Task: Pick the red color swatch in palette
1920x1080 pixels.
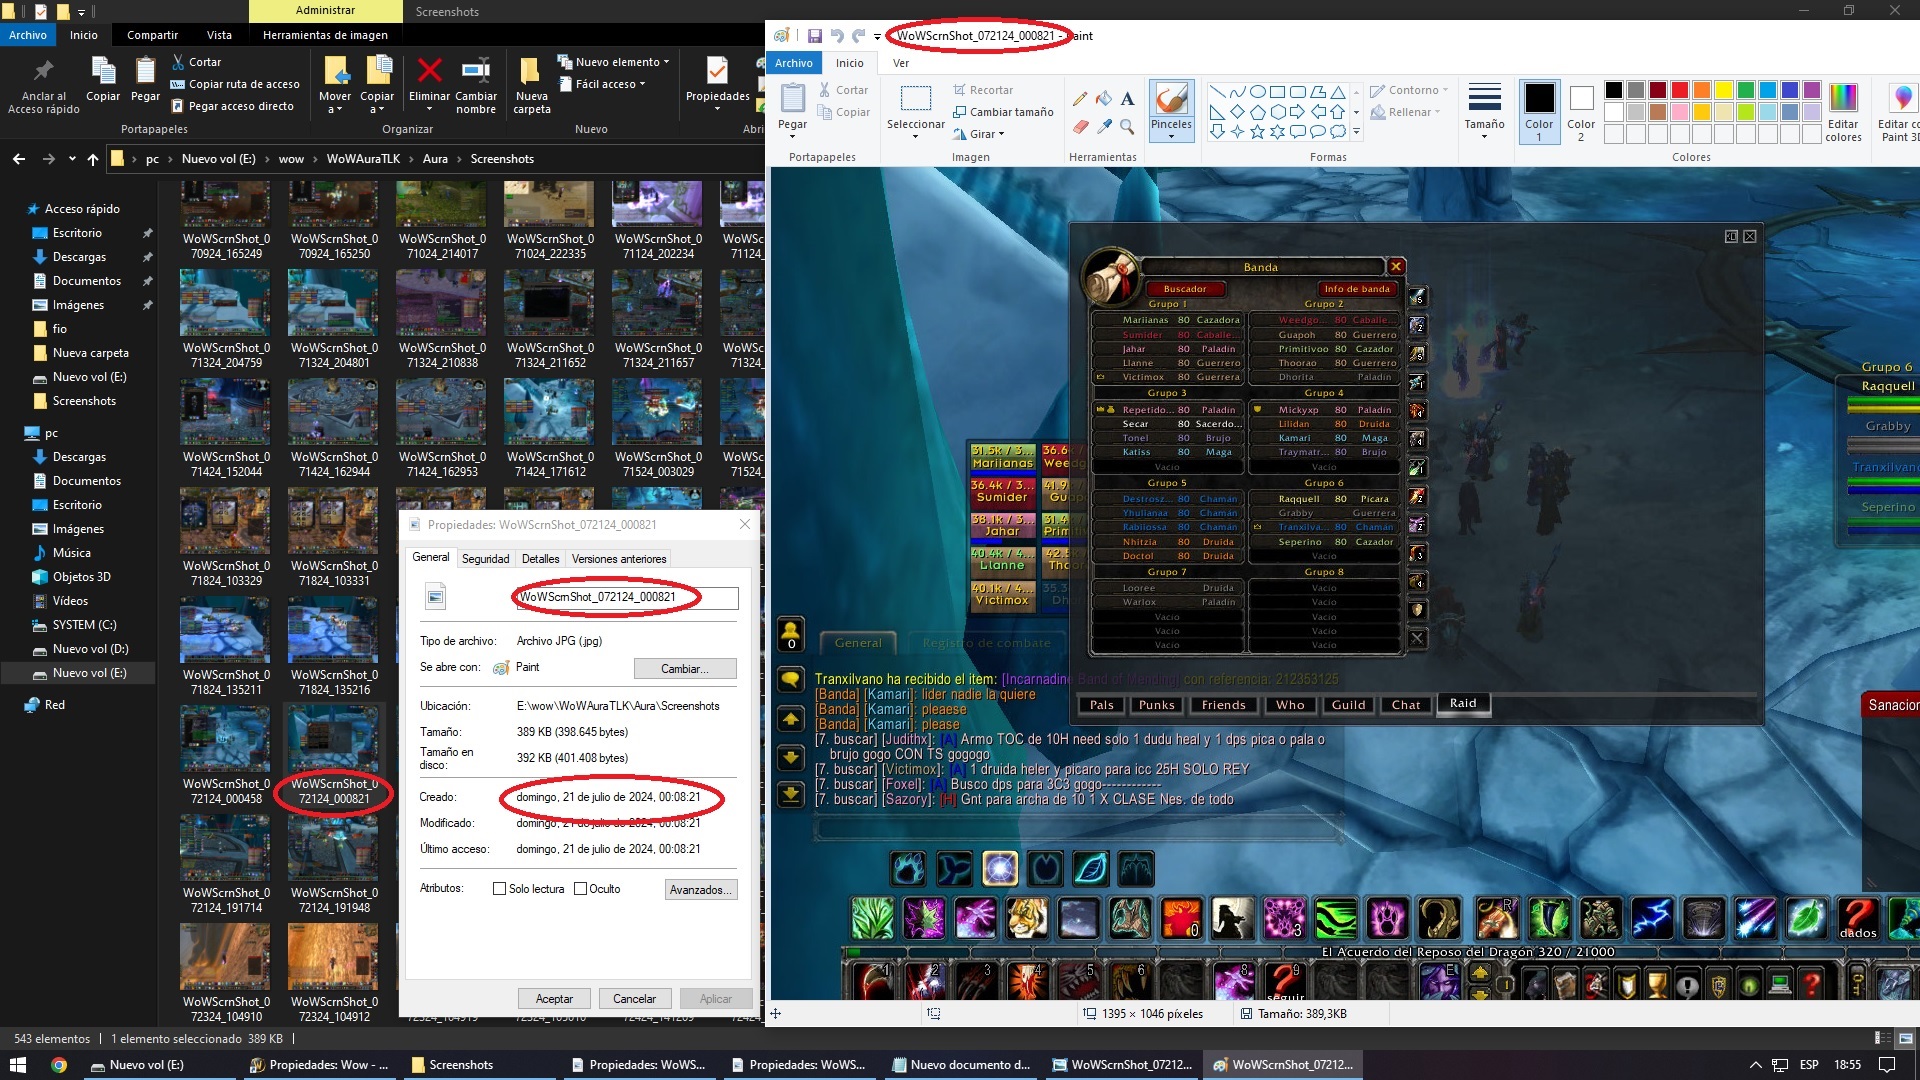Action: [1679, 90]
